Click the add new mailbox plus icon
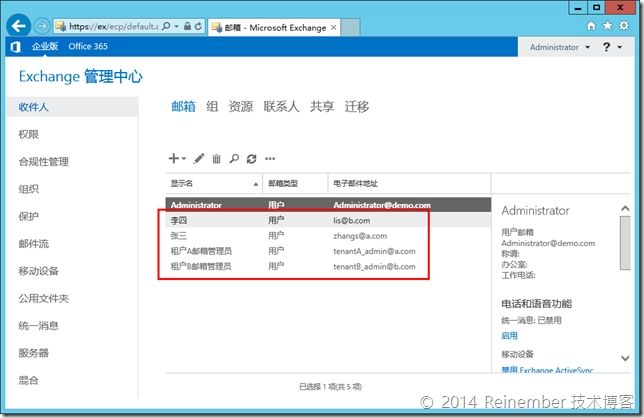This screenshot has height=418, width=644. (x=174, y=158)
